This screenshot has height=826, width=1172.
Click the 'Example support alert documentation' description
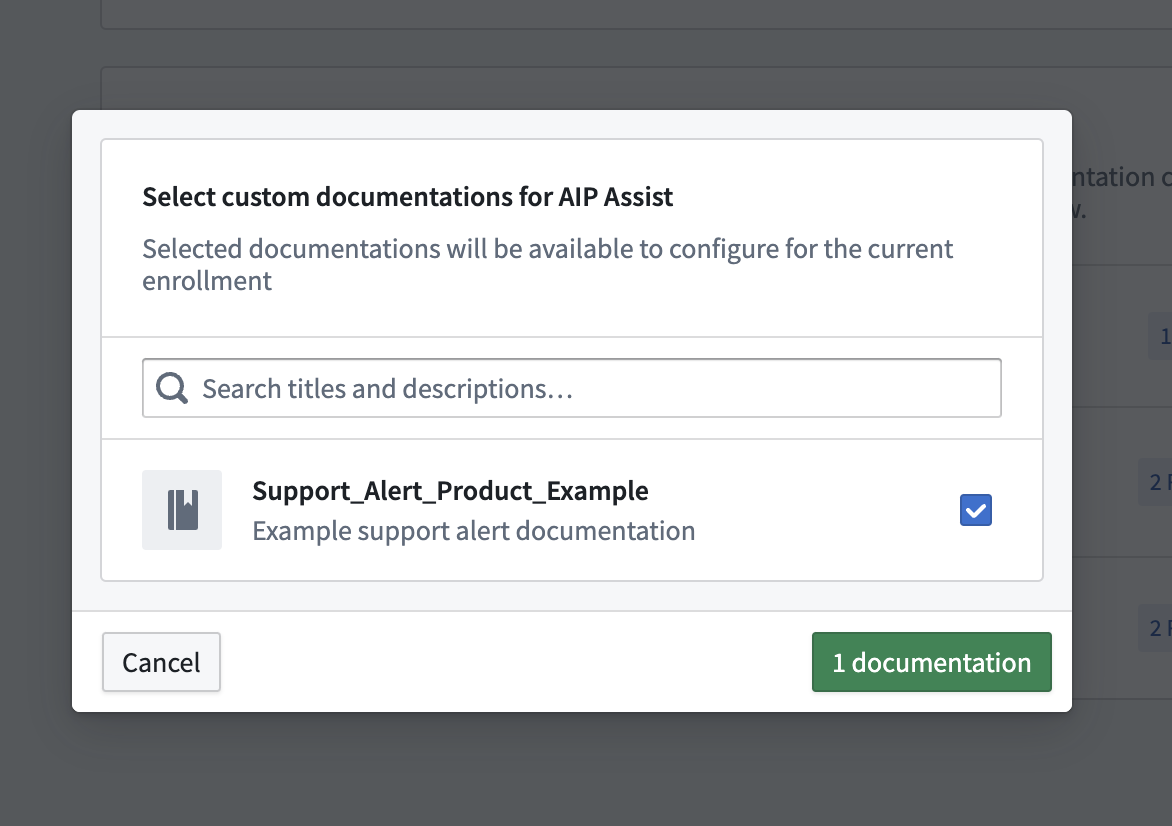tap(474, 531)
